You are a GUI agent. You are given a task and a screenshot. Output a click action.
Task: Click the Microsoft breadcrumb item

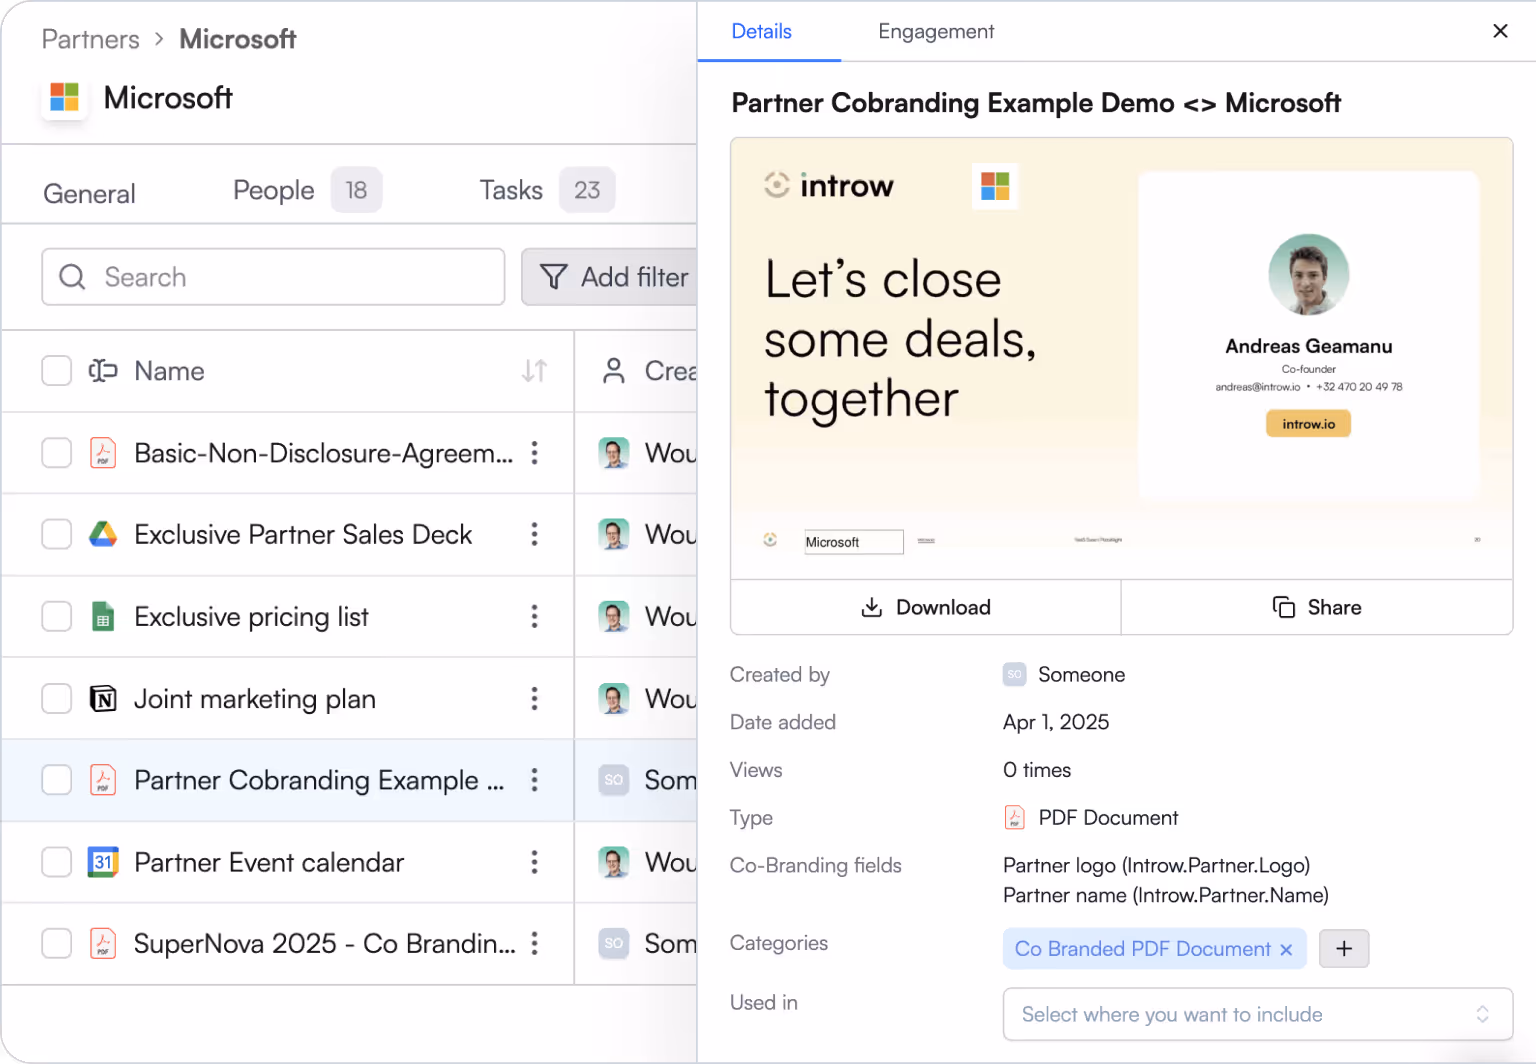pyautogui.click(x=238, y=39)
